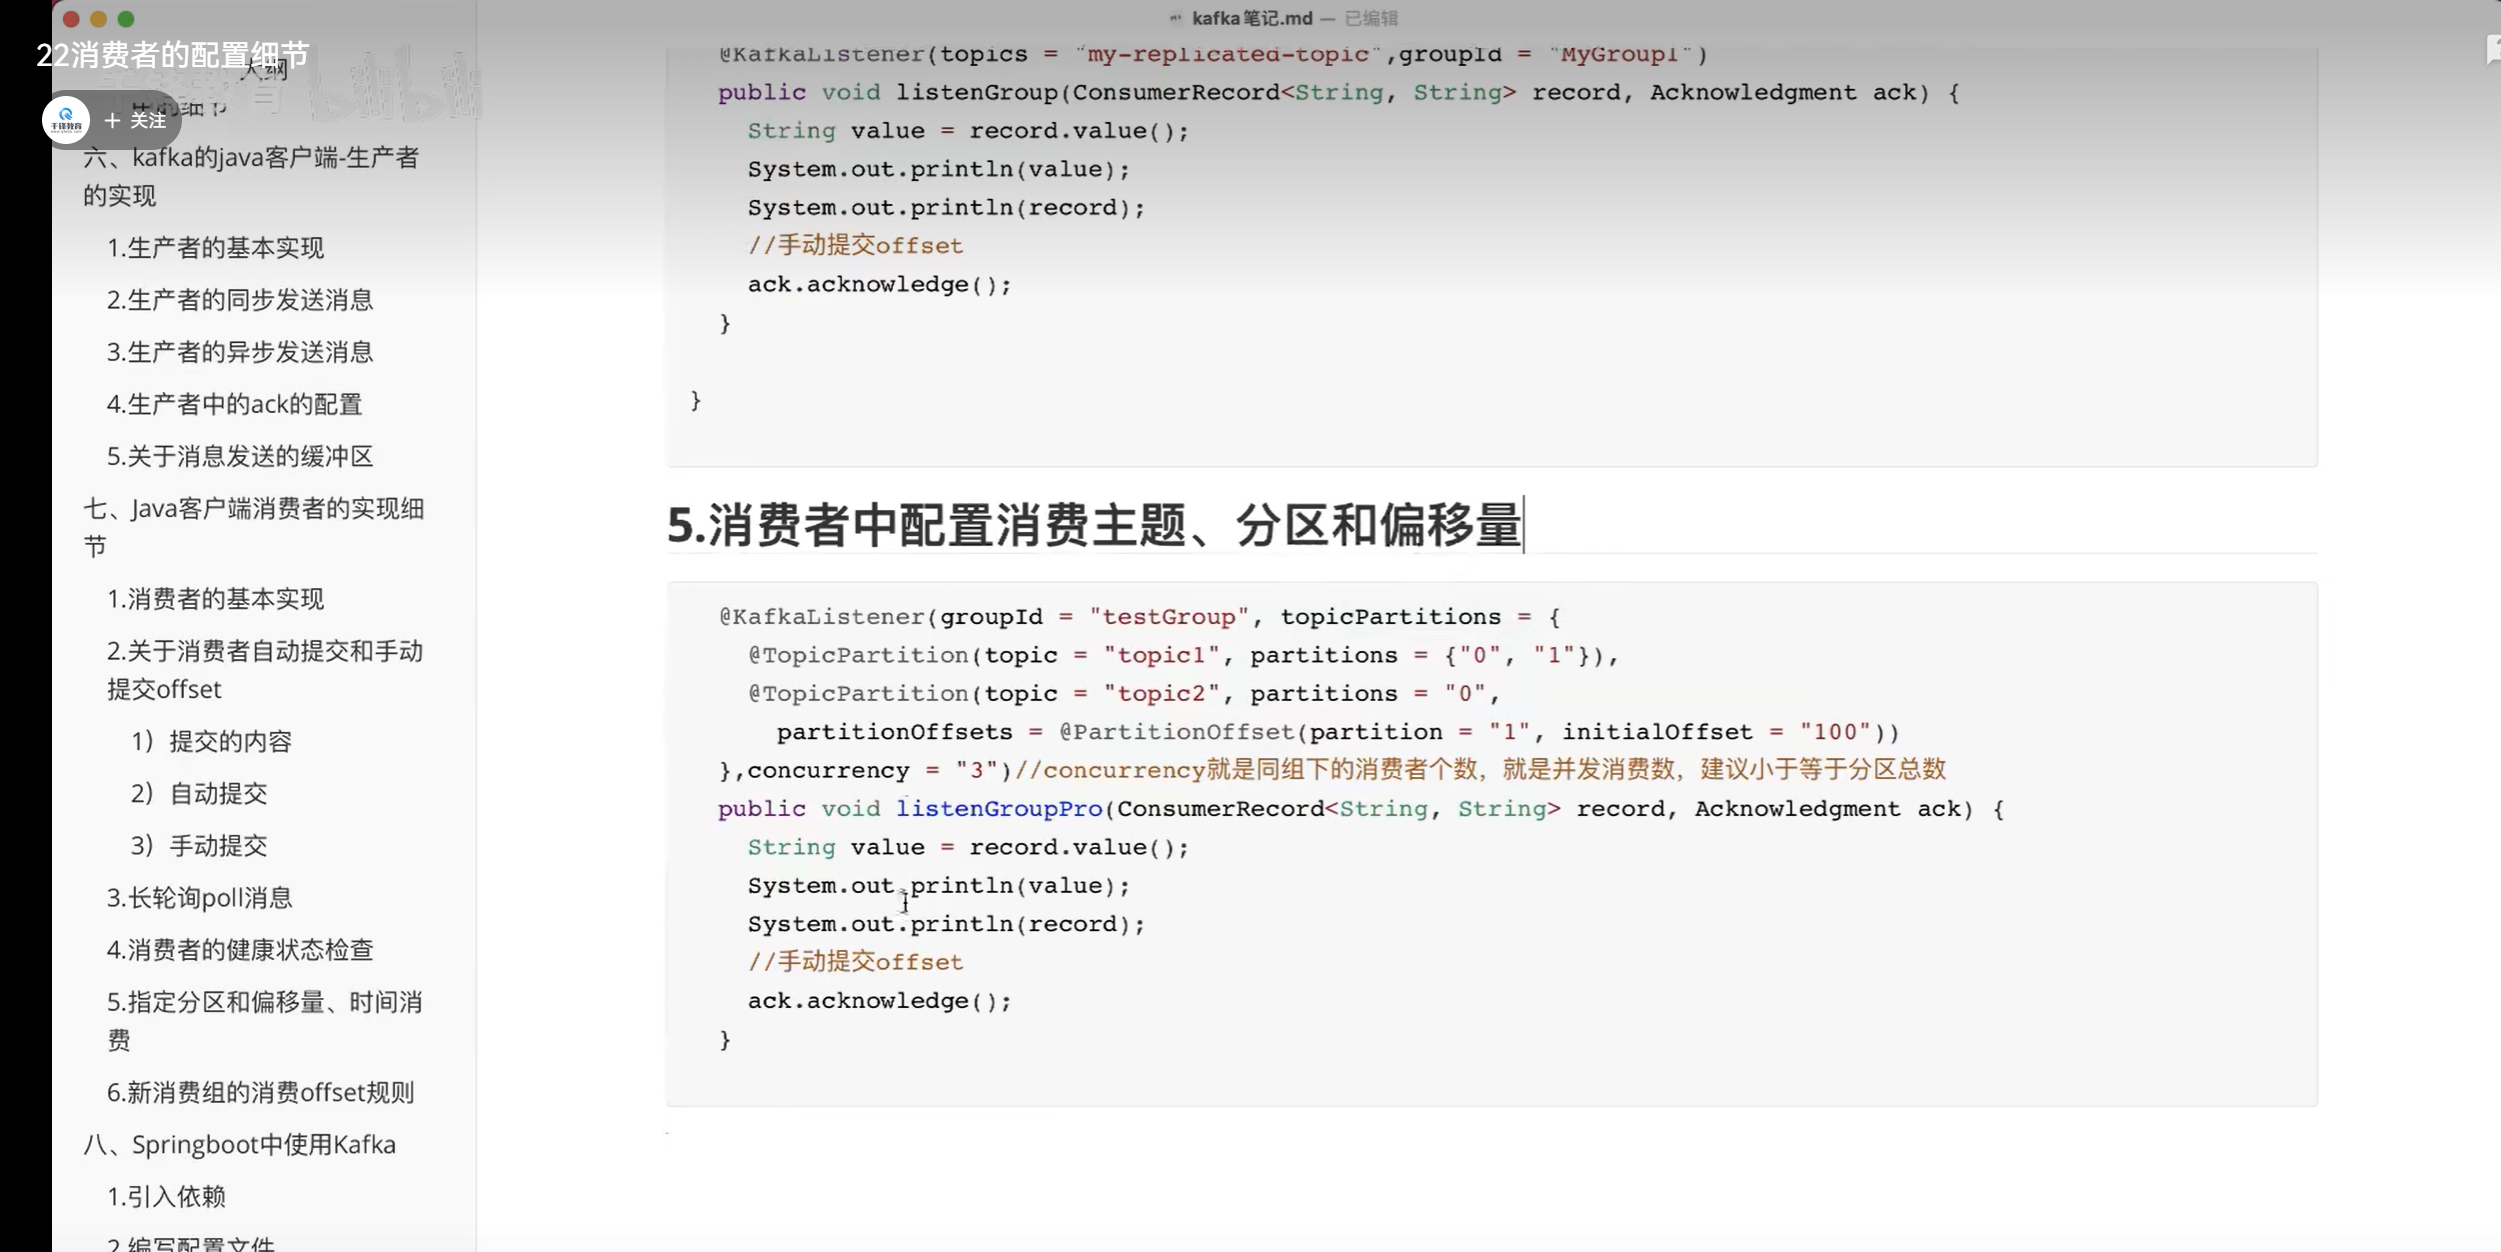Go to 5.关于消息发送的缓冲区 section

(x=239, y=456)
